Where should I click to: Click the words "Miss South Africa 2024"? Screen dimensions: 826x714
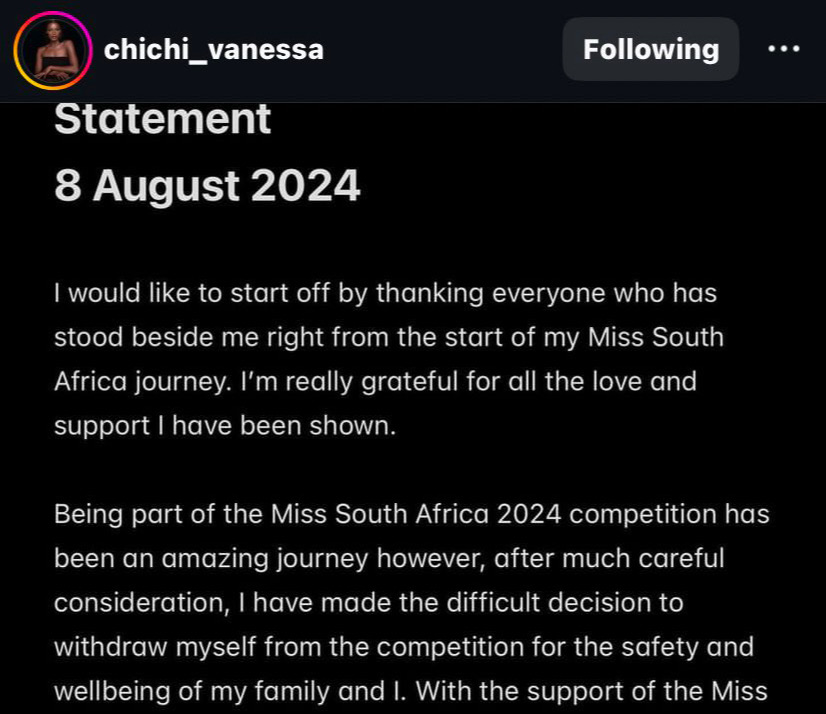(x=416, y=514)
